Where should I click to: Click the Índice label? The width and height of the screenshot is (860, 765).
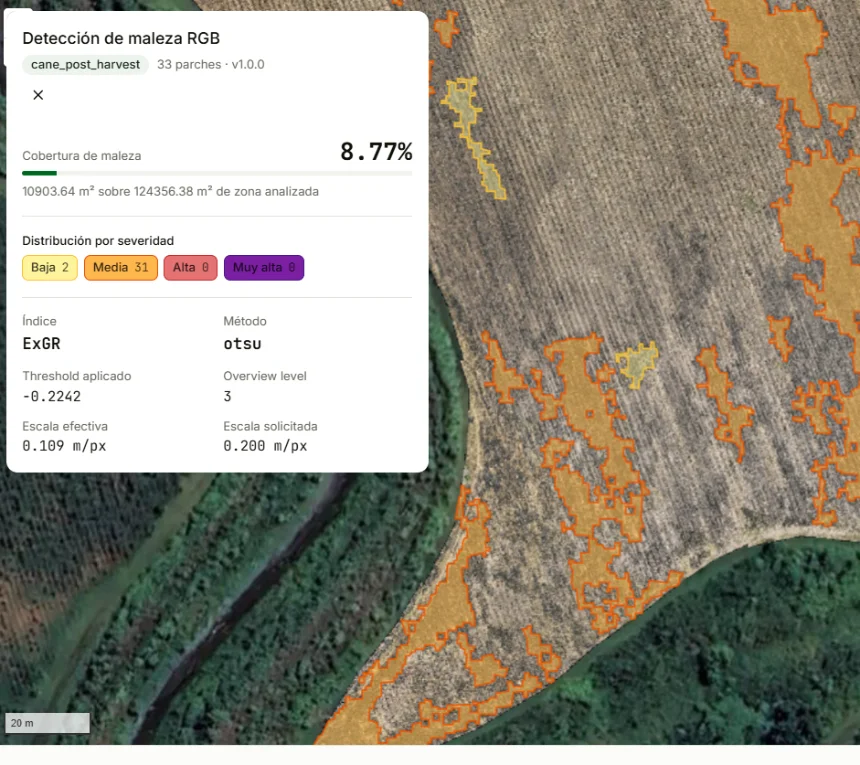pyautogui.click(x=39, y=321)
